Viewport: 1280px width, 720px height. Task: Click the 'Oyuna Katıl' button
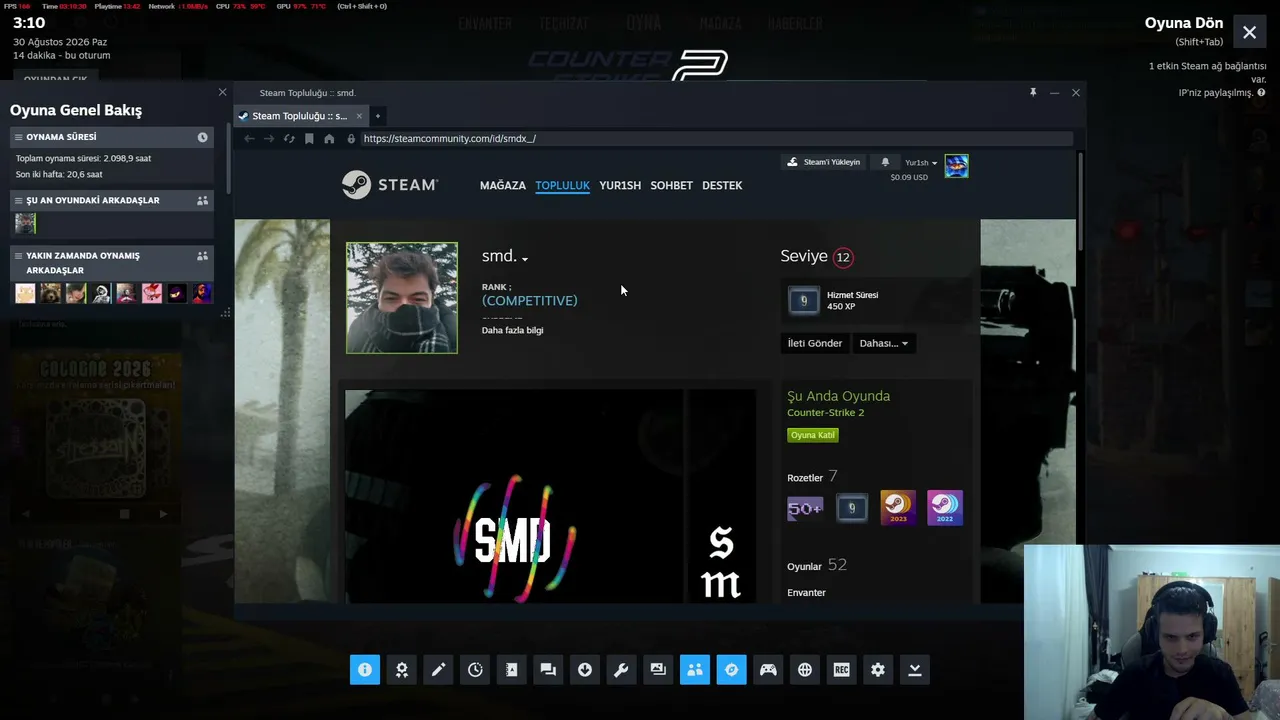(813, 435)
